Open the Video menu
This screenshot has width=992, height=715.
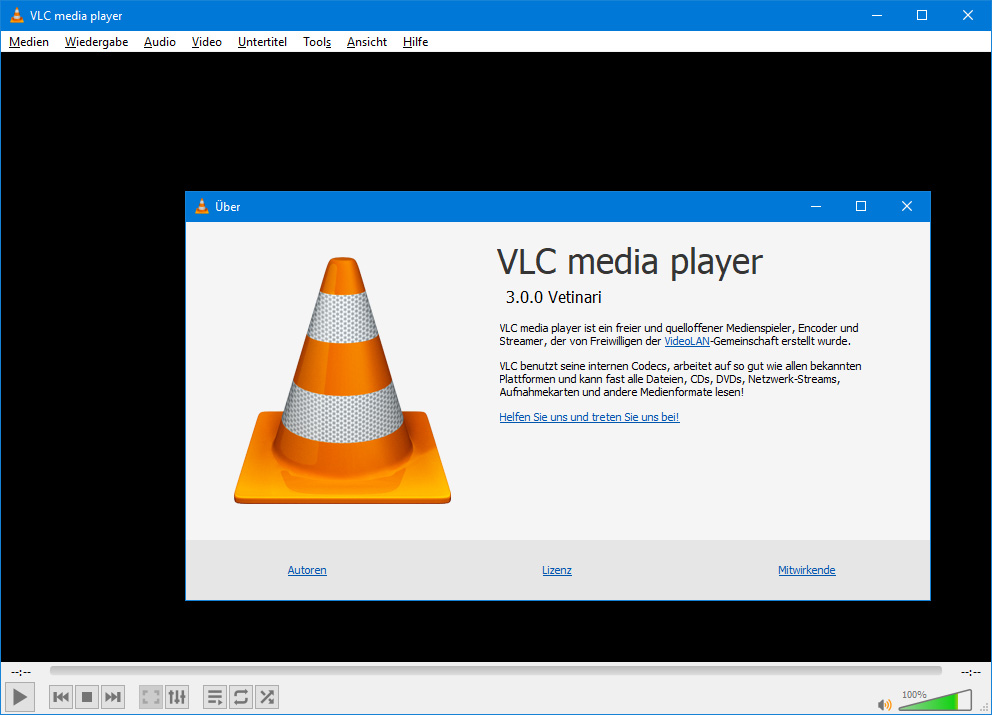click(207, 42)
